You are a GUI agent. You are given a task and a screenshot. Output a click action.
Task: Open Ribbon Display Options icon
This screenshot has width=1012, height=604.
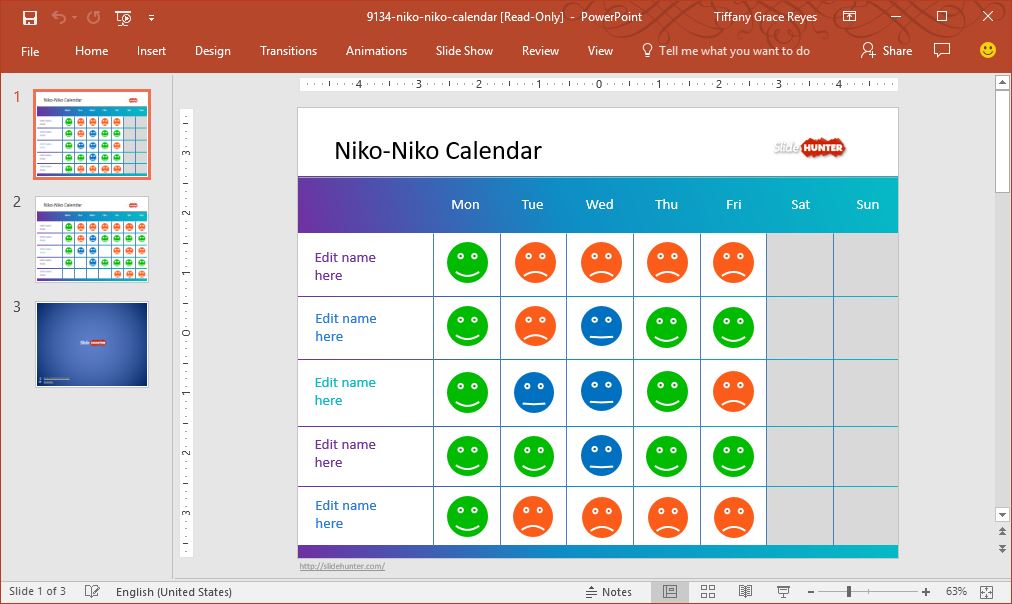(x=849, y=17)
